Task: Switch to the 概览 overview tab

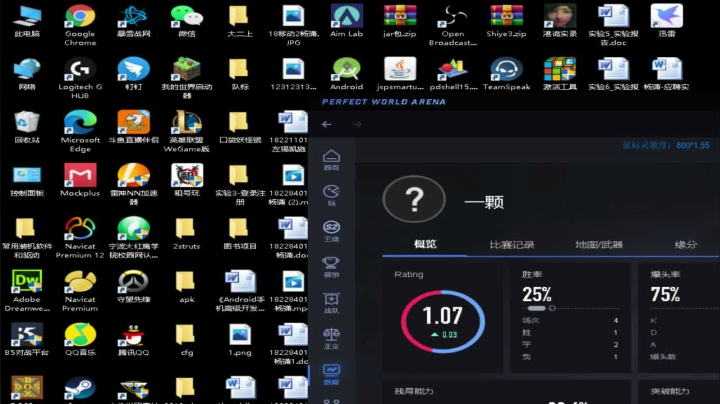Action: click(425, 244)
